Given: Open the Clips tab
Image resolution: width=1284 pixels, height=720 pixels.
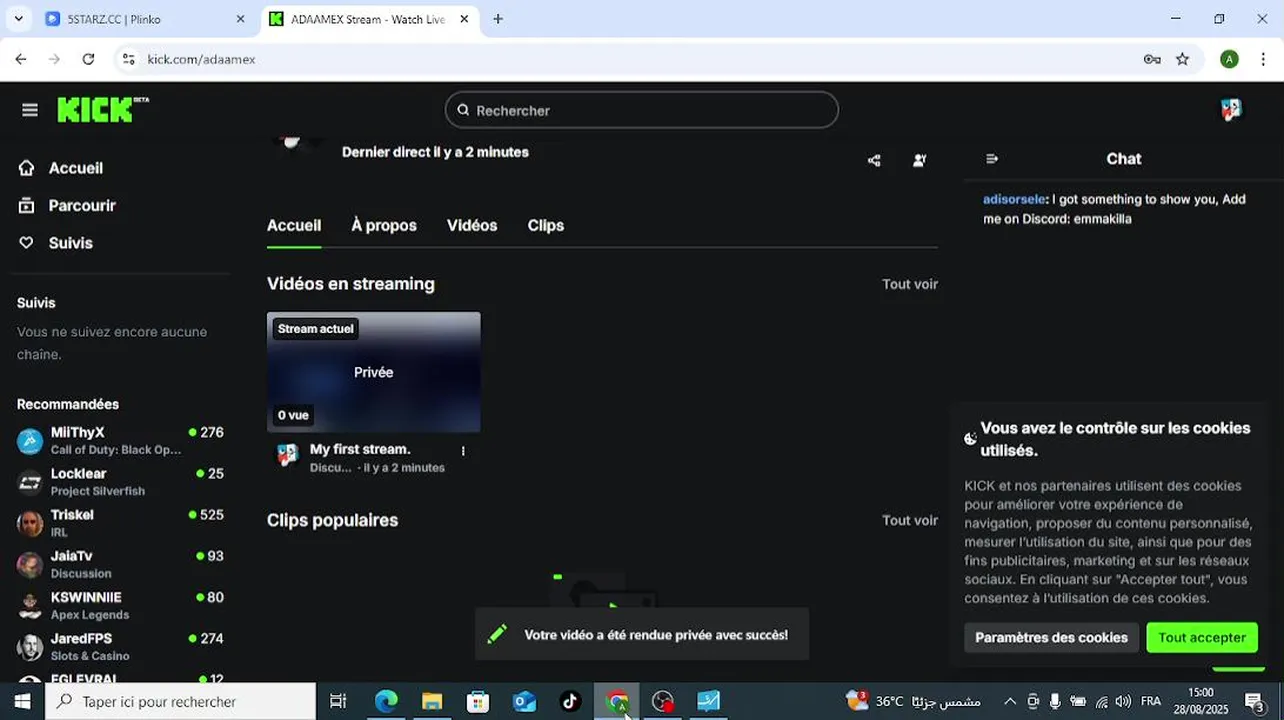Looking at the screenshot, I should pyautogui.click(x=546, y=226).
